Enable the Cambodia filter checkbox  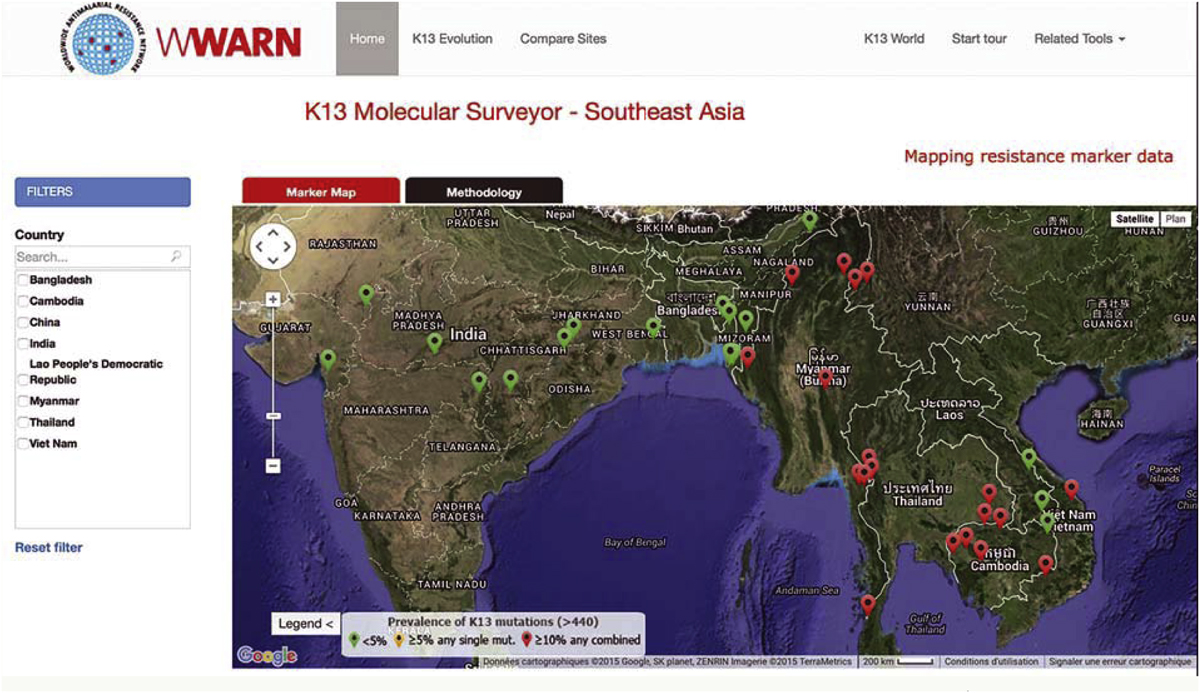pos(23,301)
